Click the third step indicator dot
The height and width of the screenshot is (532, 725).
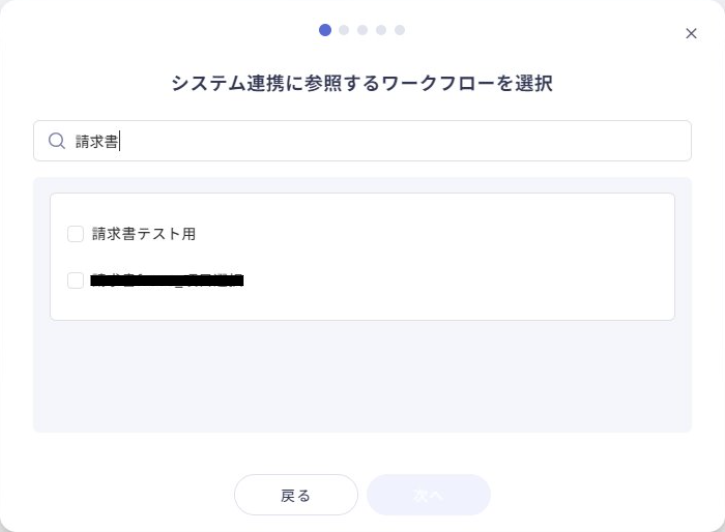(363, 30)
